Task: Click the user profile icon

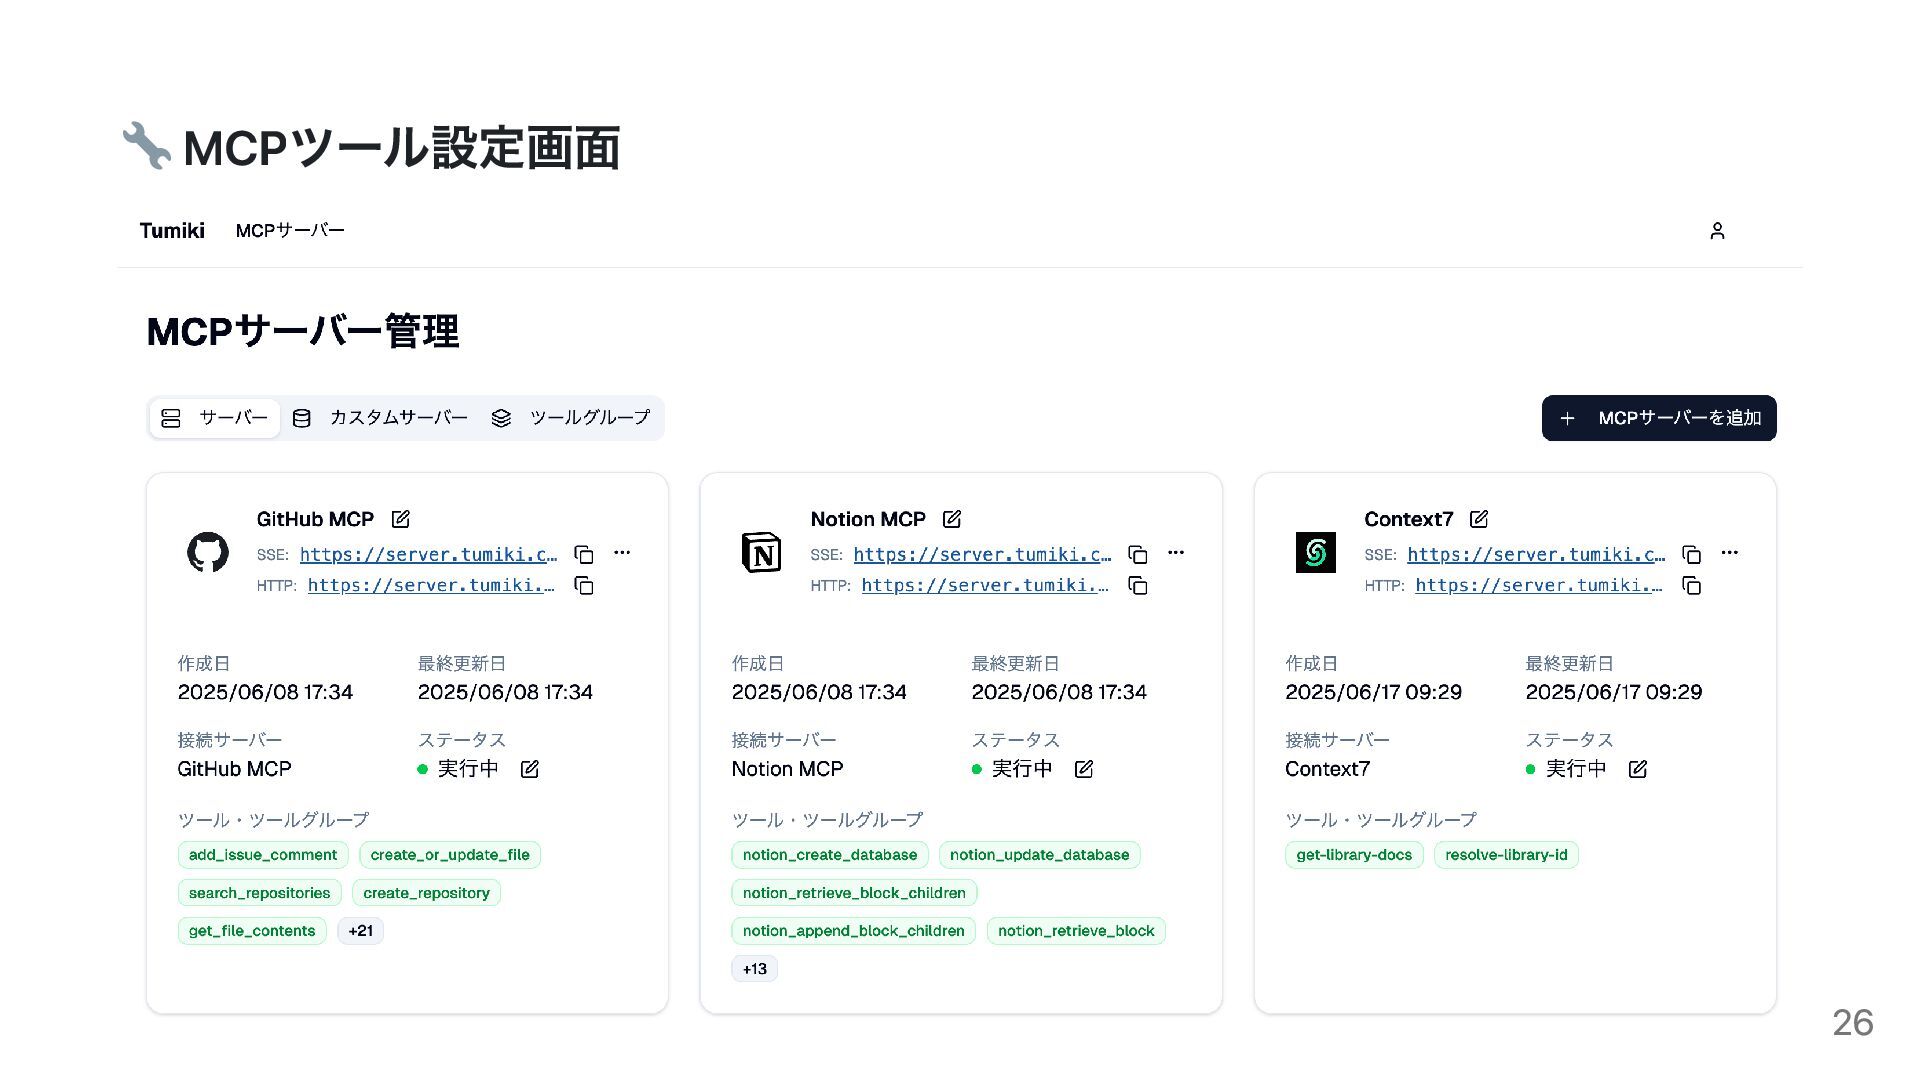Action: pyautogui.click(x=1717, y=231)
